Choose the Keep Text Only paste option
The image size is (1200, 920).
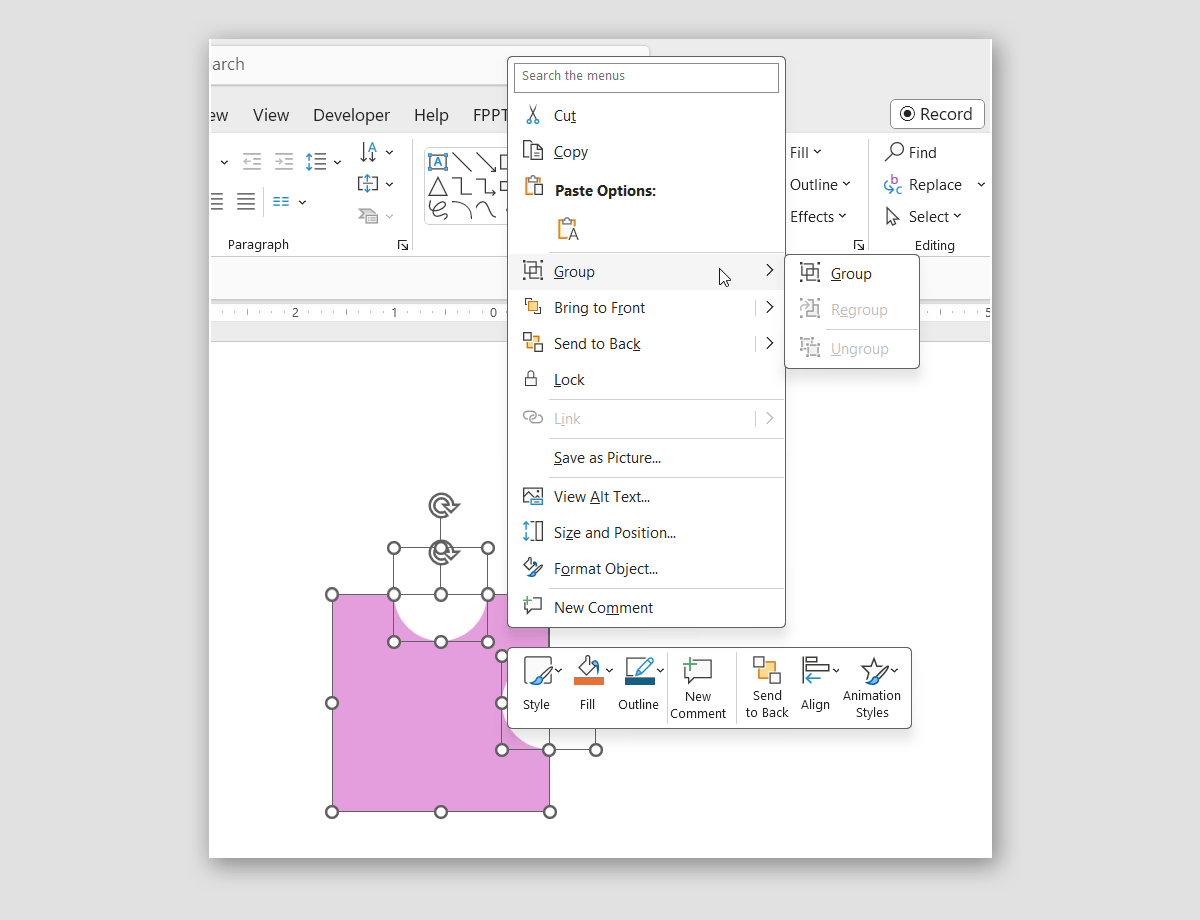coord(568,229)
